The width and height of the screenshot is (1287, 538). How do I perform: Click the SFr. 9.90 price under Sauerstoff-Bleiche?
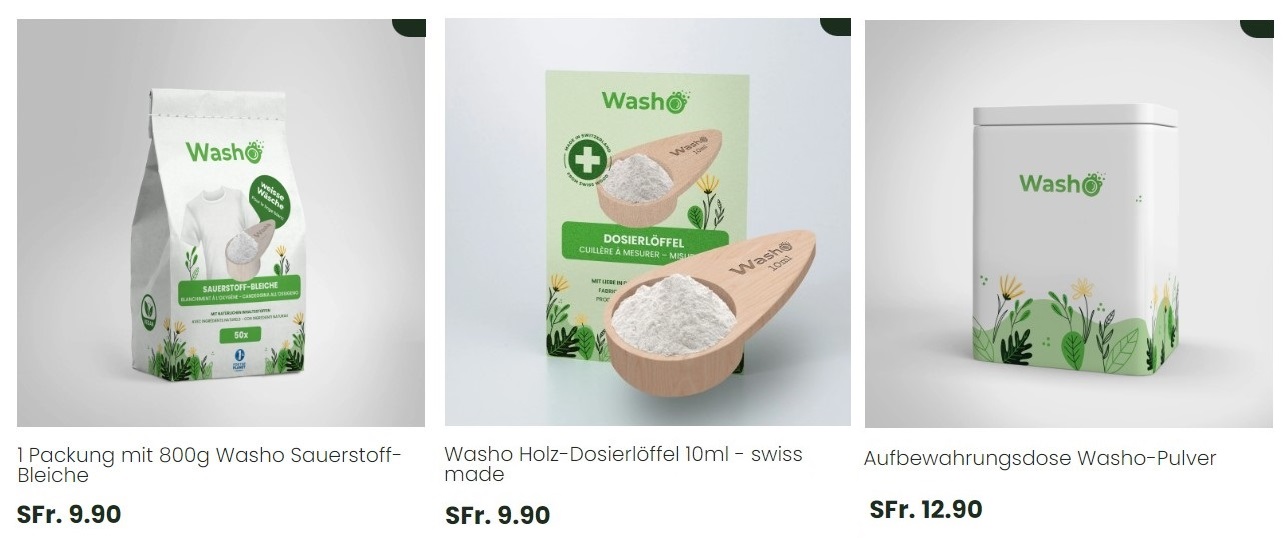tap(69, 515)
